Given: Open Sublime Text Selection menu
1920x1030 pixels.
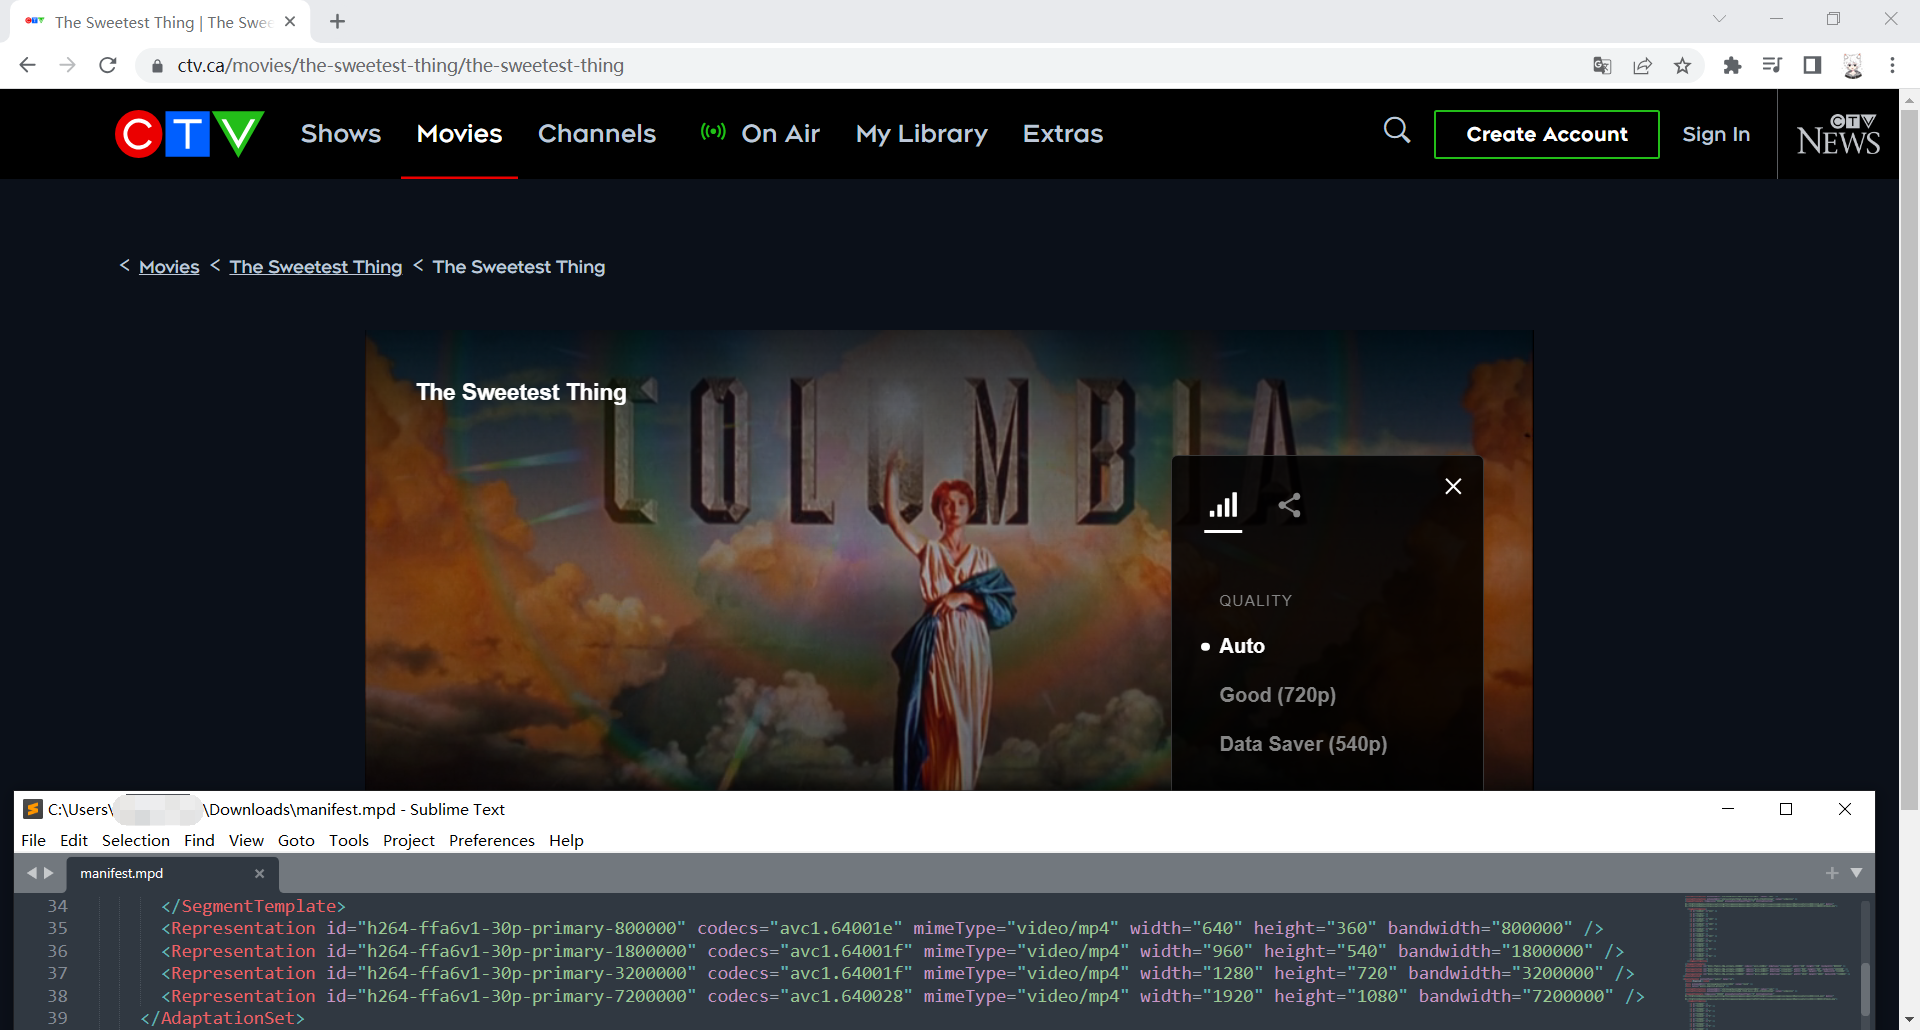Looking at the screenshot, I should tap(136, 840).
